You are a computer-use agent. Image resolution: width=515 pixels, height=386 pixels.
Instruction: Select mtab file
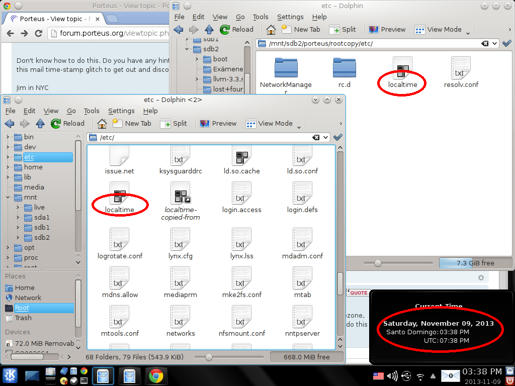point(302,283)
